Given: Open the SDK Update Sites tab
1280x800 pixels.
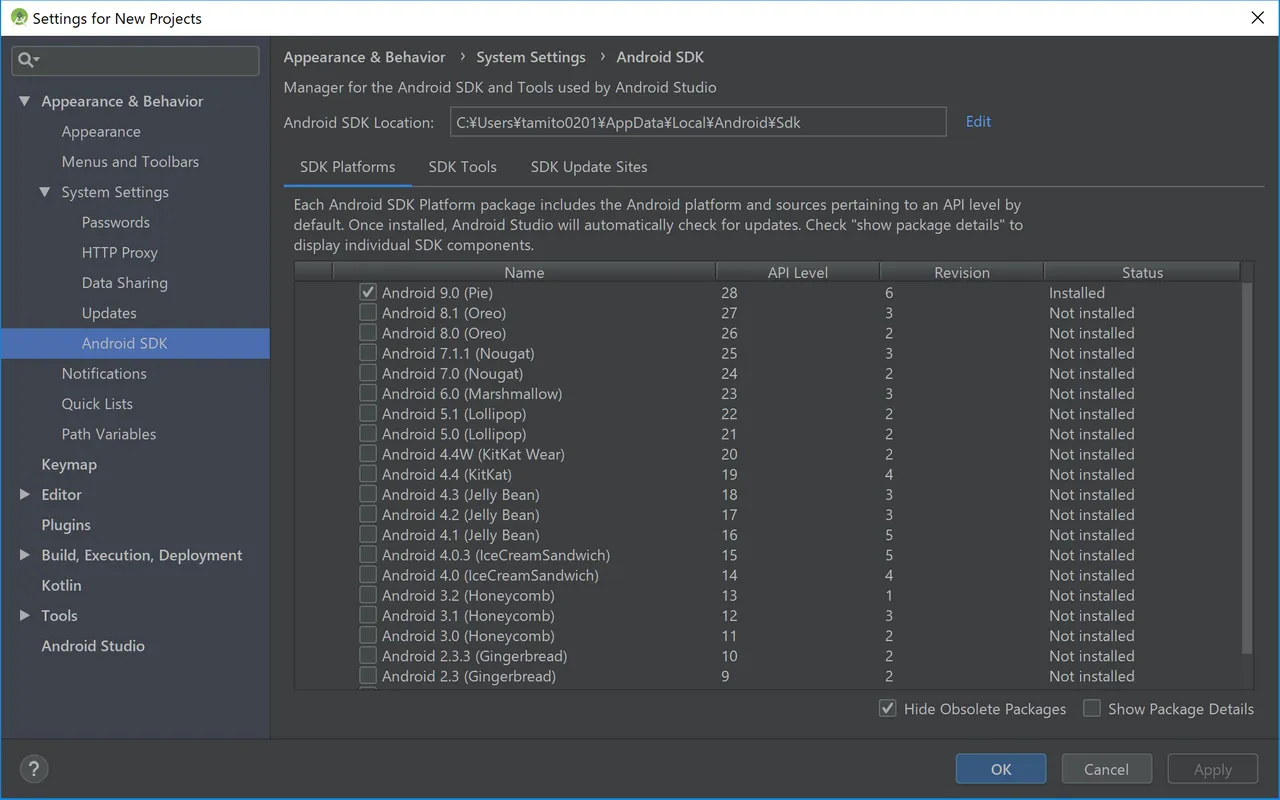Looking at the screenshot, I should pos(589,167).
